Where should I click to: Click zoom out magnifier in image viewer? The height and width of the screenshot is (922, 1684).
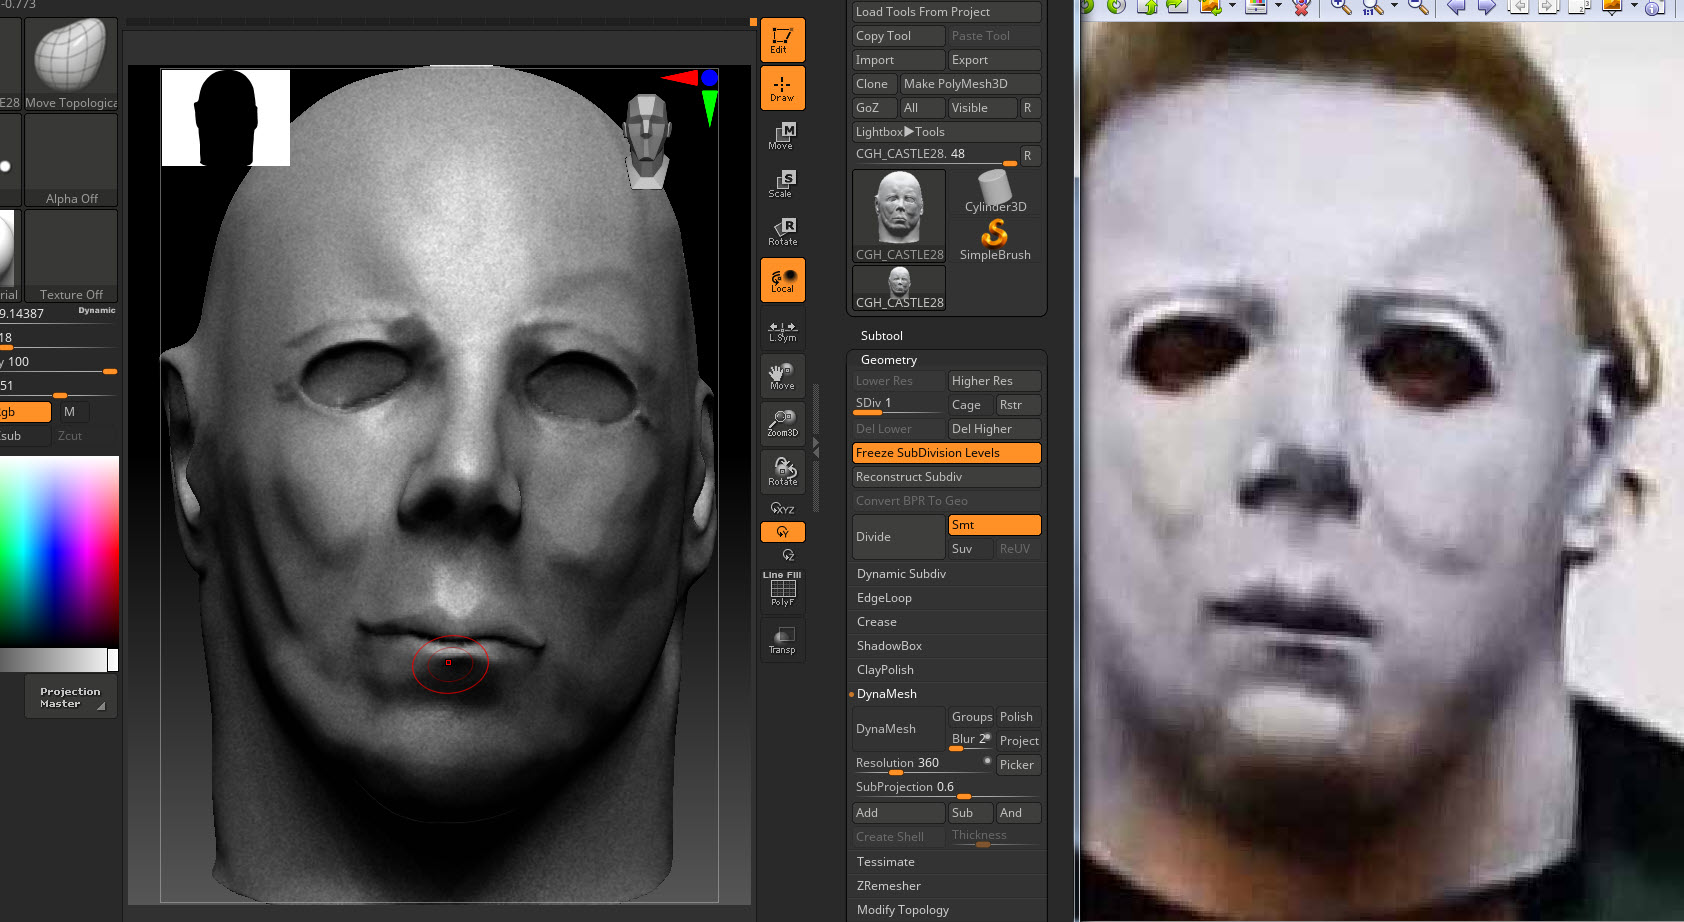click(1417, 7)
